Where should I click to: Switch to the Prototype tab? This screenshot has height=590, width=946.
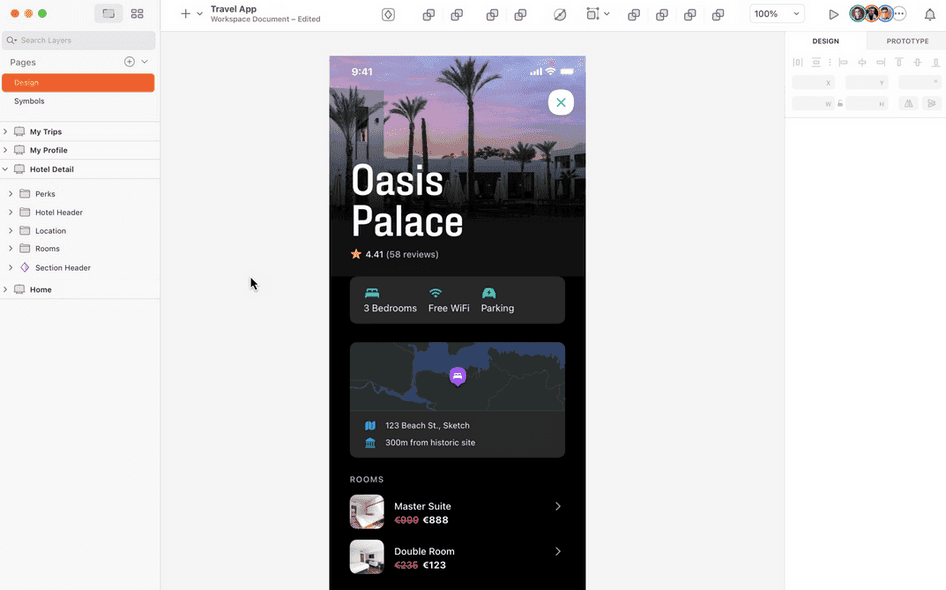[906, 41]
